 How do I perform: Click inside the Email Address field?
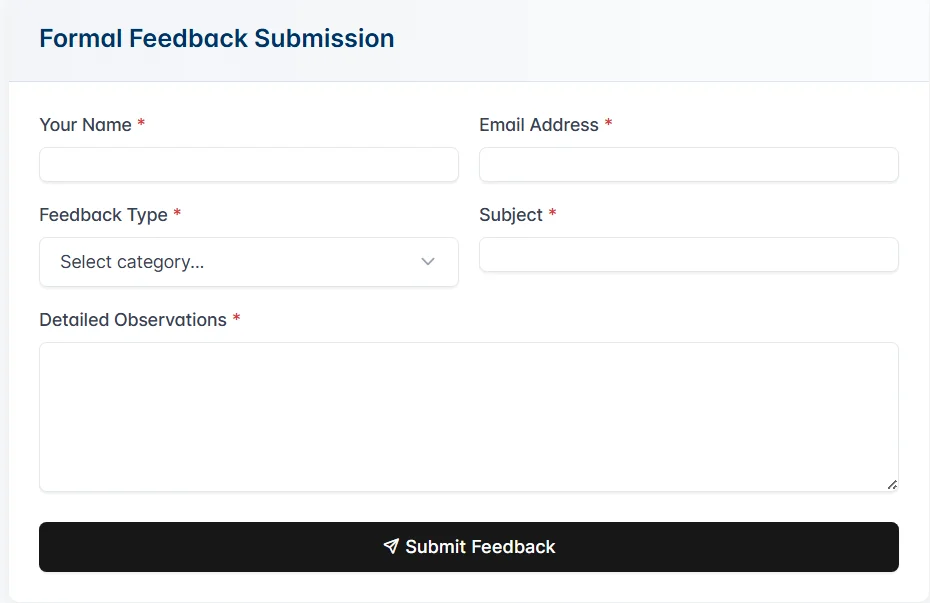pos(688,164)
